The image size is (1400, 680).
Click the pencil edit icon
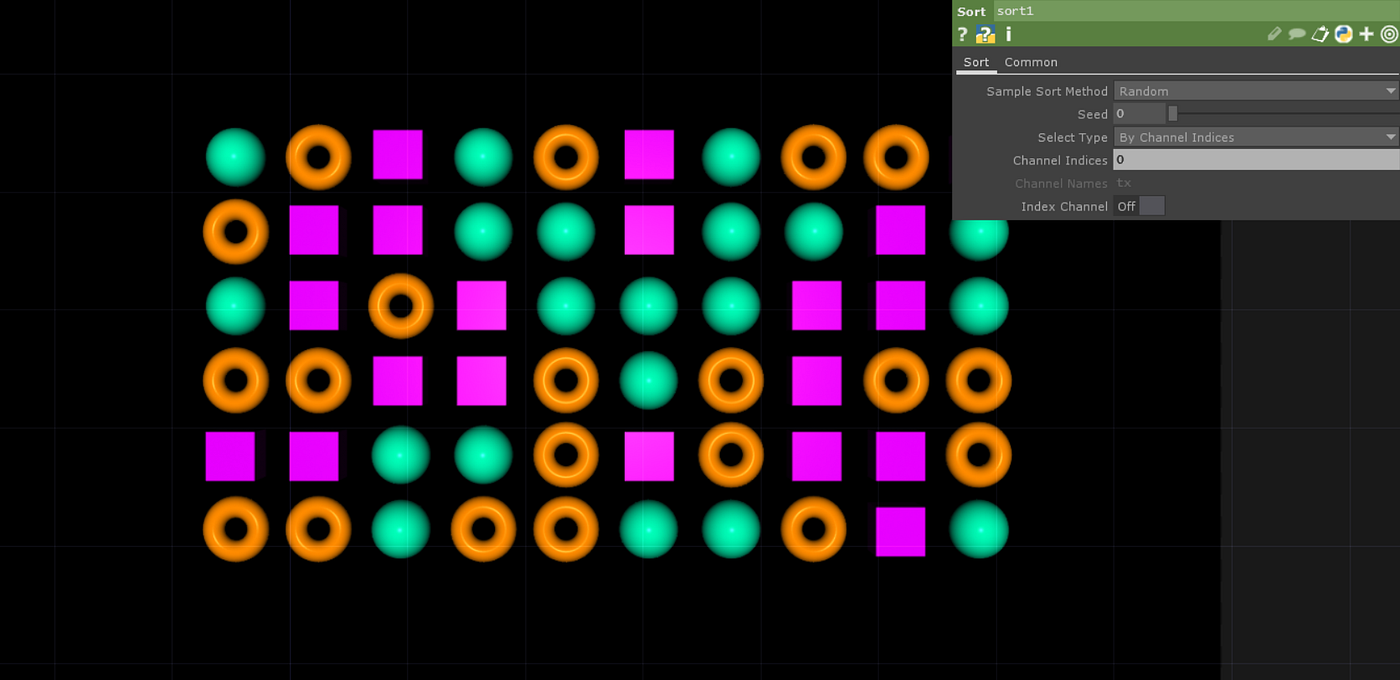pyautogui.click(x=1274, y=34)
